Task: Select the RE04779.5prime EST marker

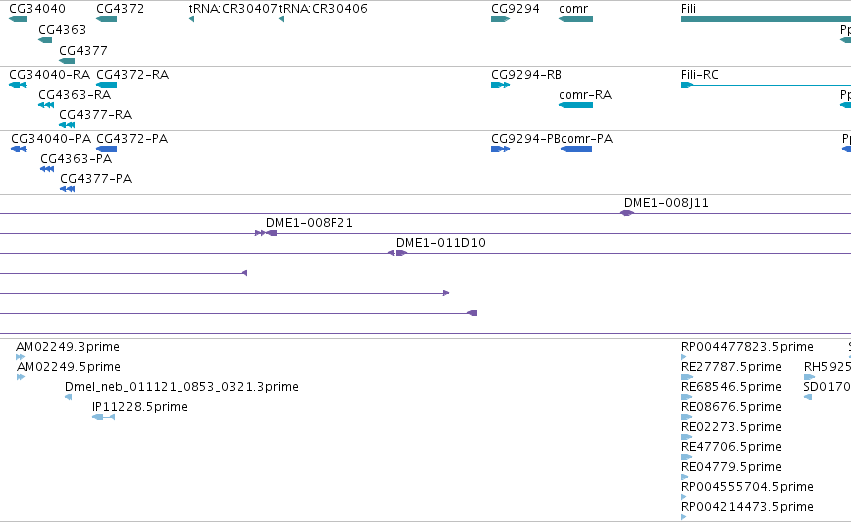Action: 684,477
